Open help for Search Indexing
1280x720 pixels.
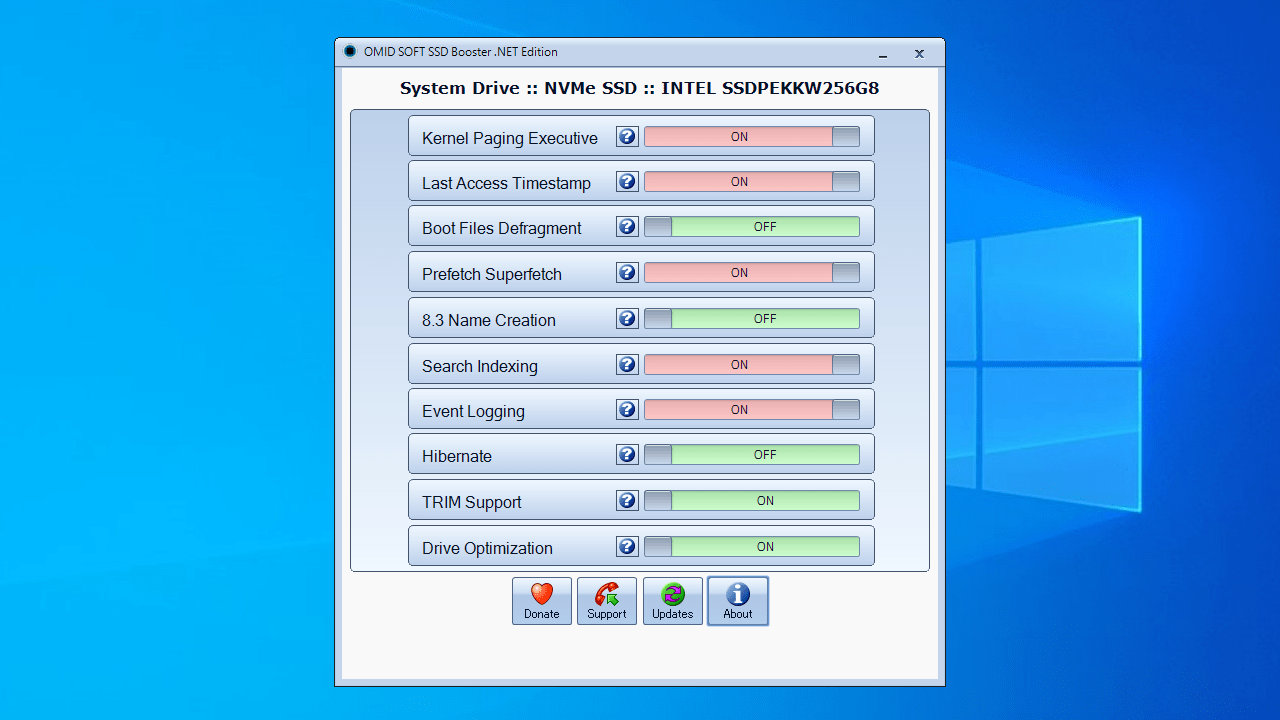tap(627, 365)
